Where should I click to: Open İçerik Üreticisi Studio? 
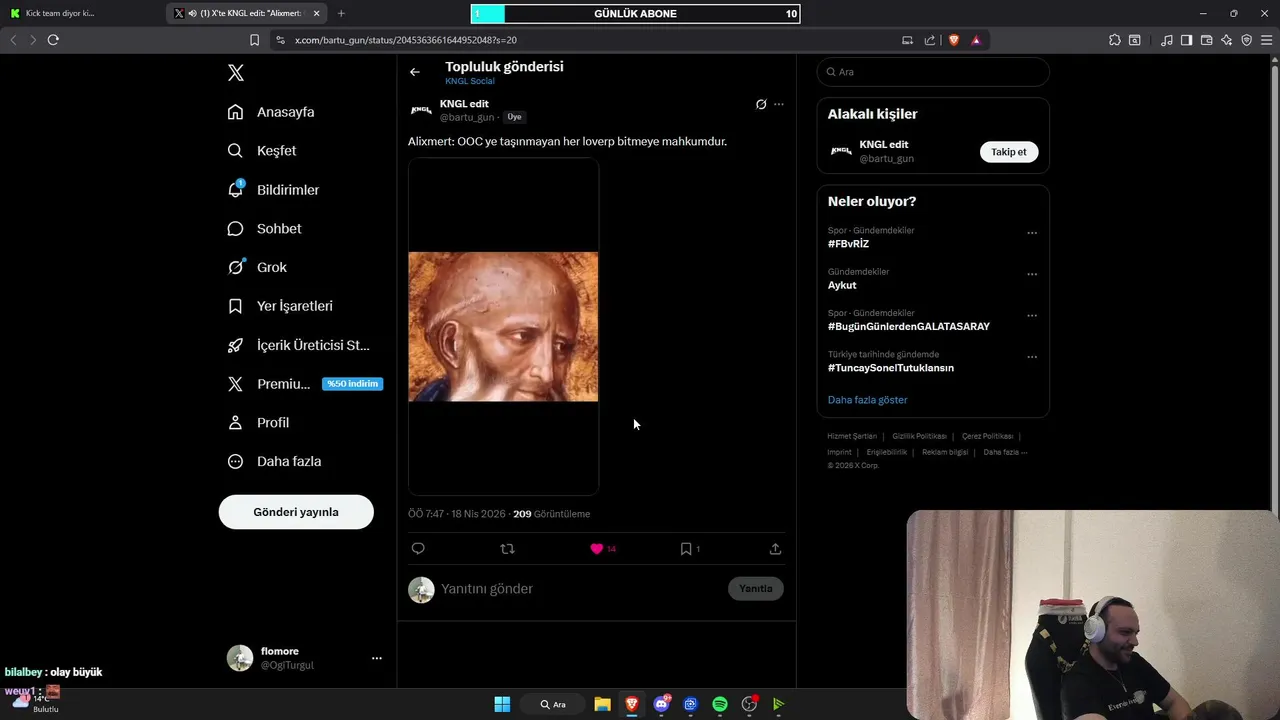(298, 345)
